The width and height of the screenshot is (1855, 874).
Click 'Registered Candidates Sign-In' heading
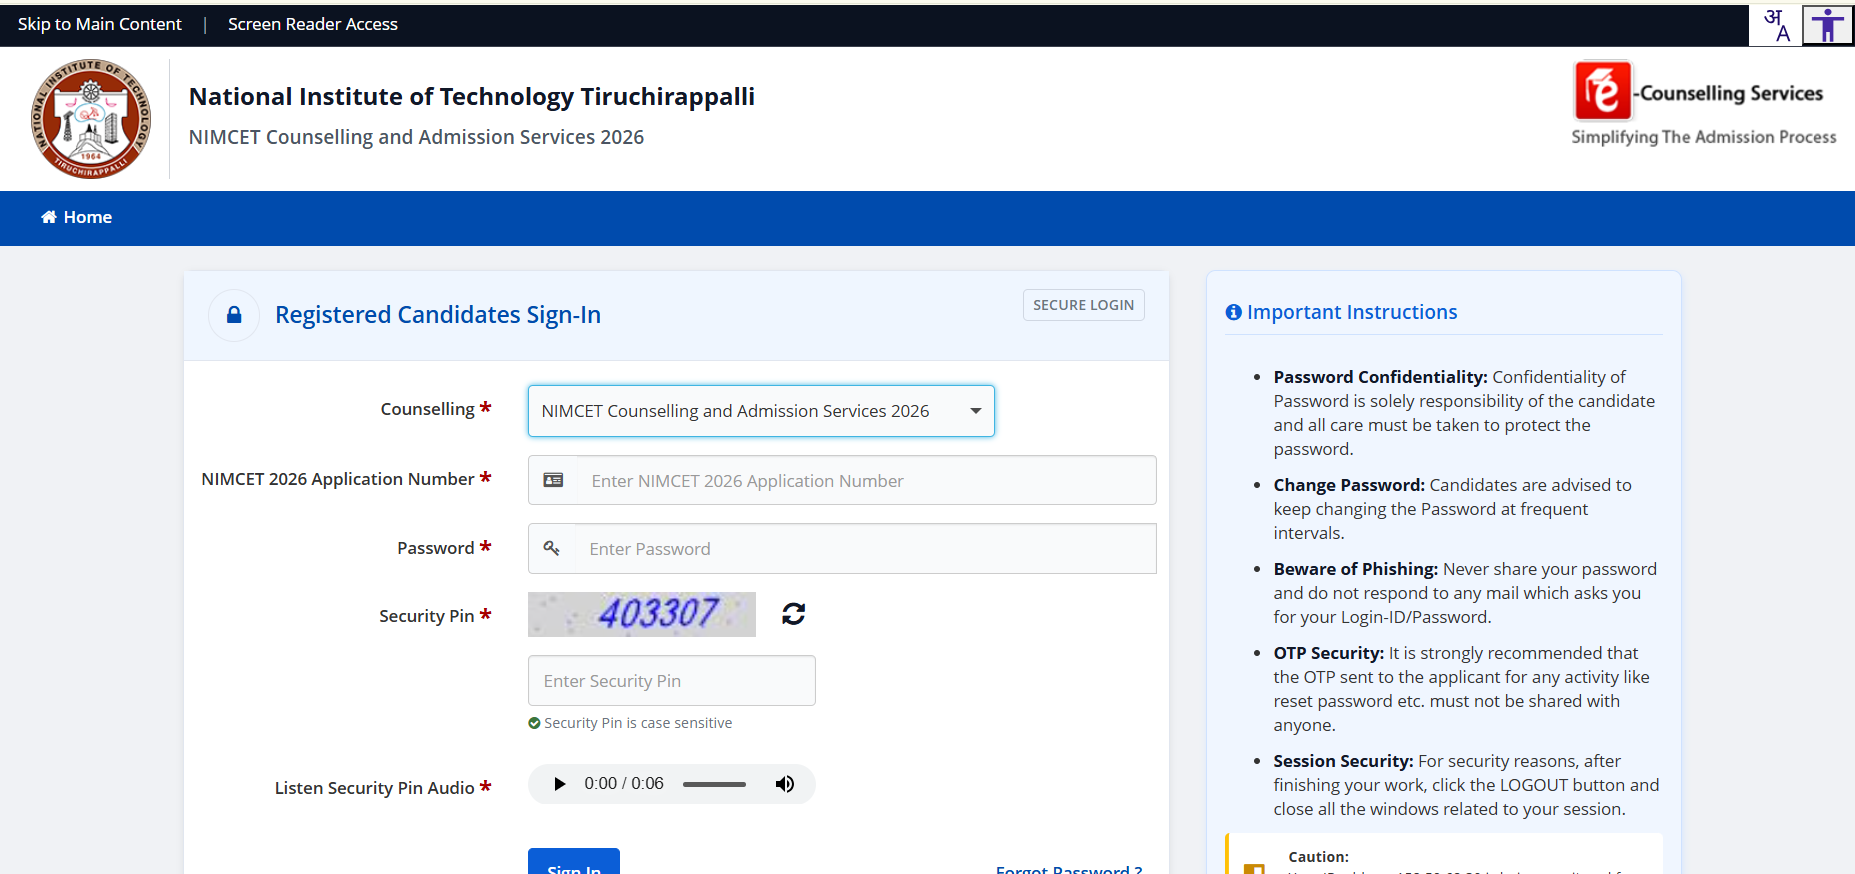click(438, 315)
